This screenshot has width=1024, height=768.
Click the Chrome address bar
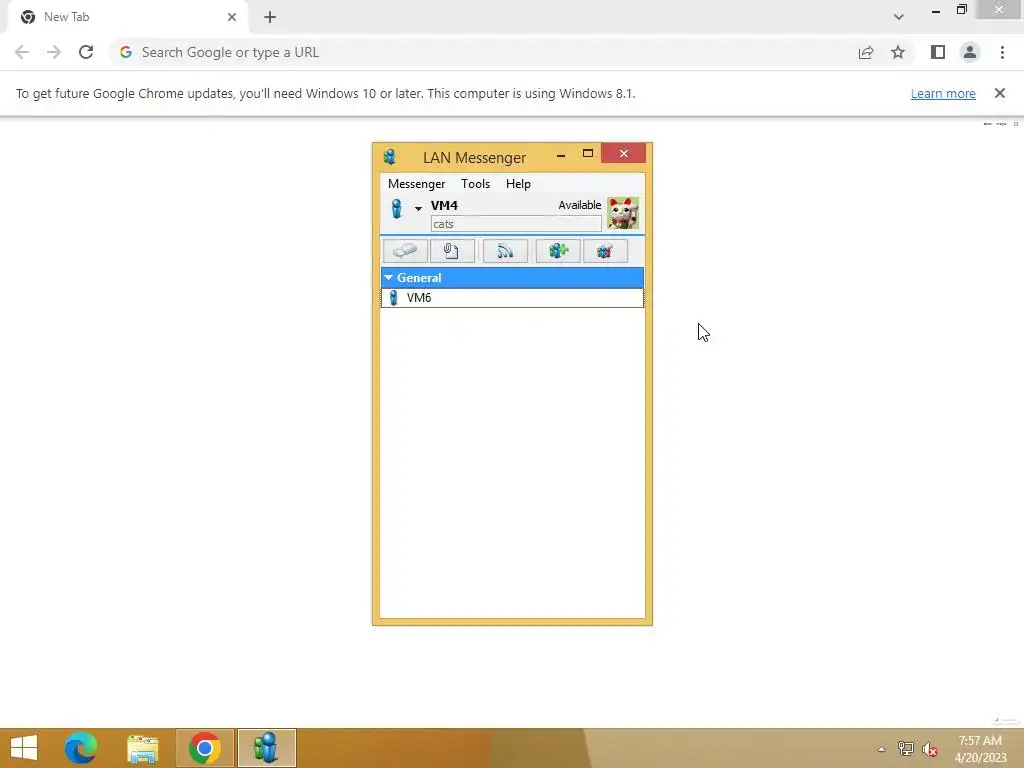click(x=483, y=52)
